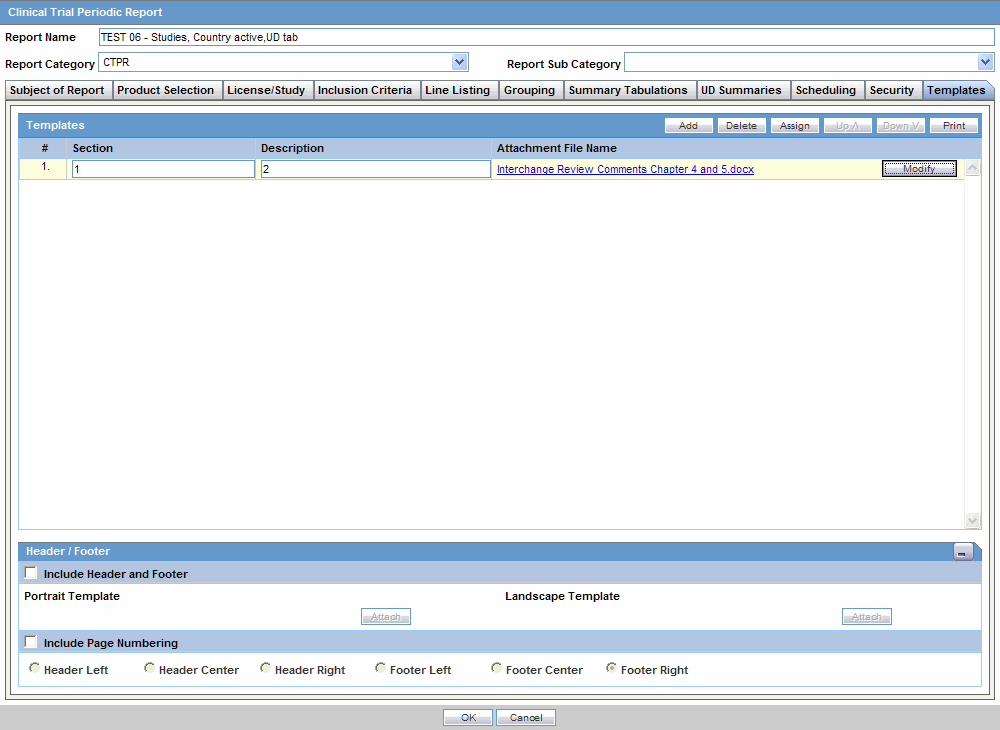The height and width of the screenshot is (730, 1000).
Task: Open the Report Sub Category dropdown
Action: coord(985,61)
